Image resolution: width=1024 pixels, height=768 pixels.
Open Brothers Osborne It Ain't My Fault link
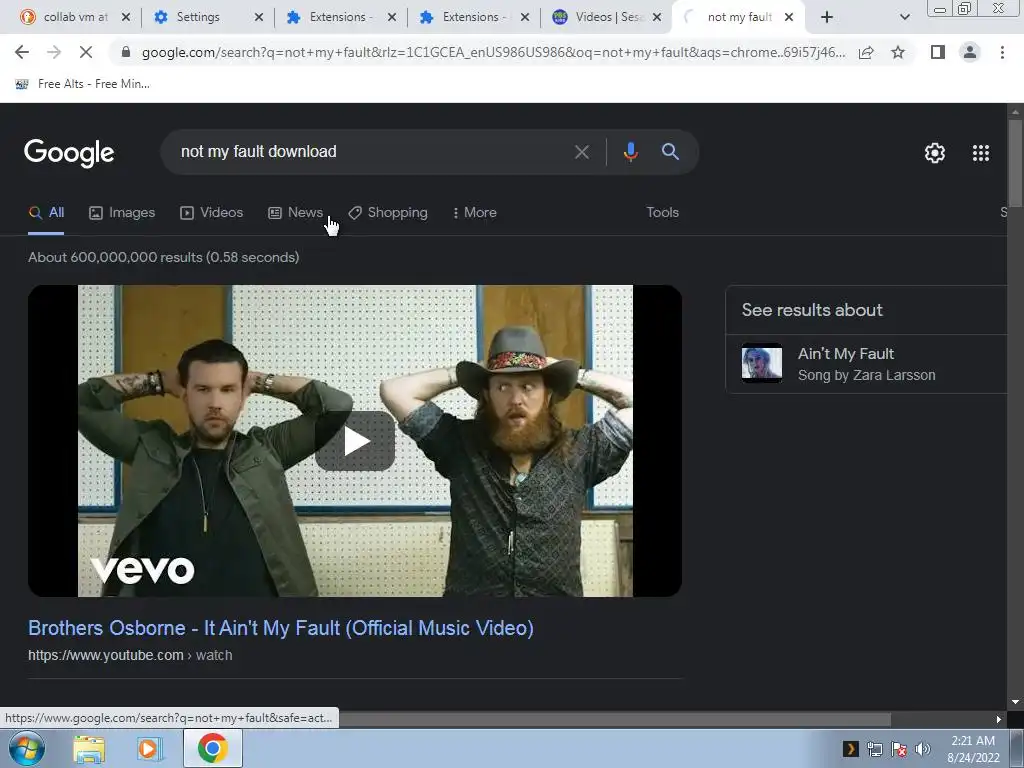pyautogui.click(x=281, y=628)
